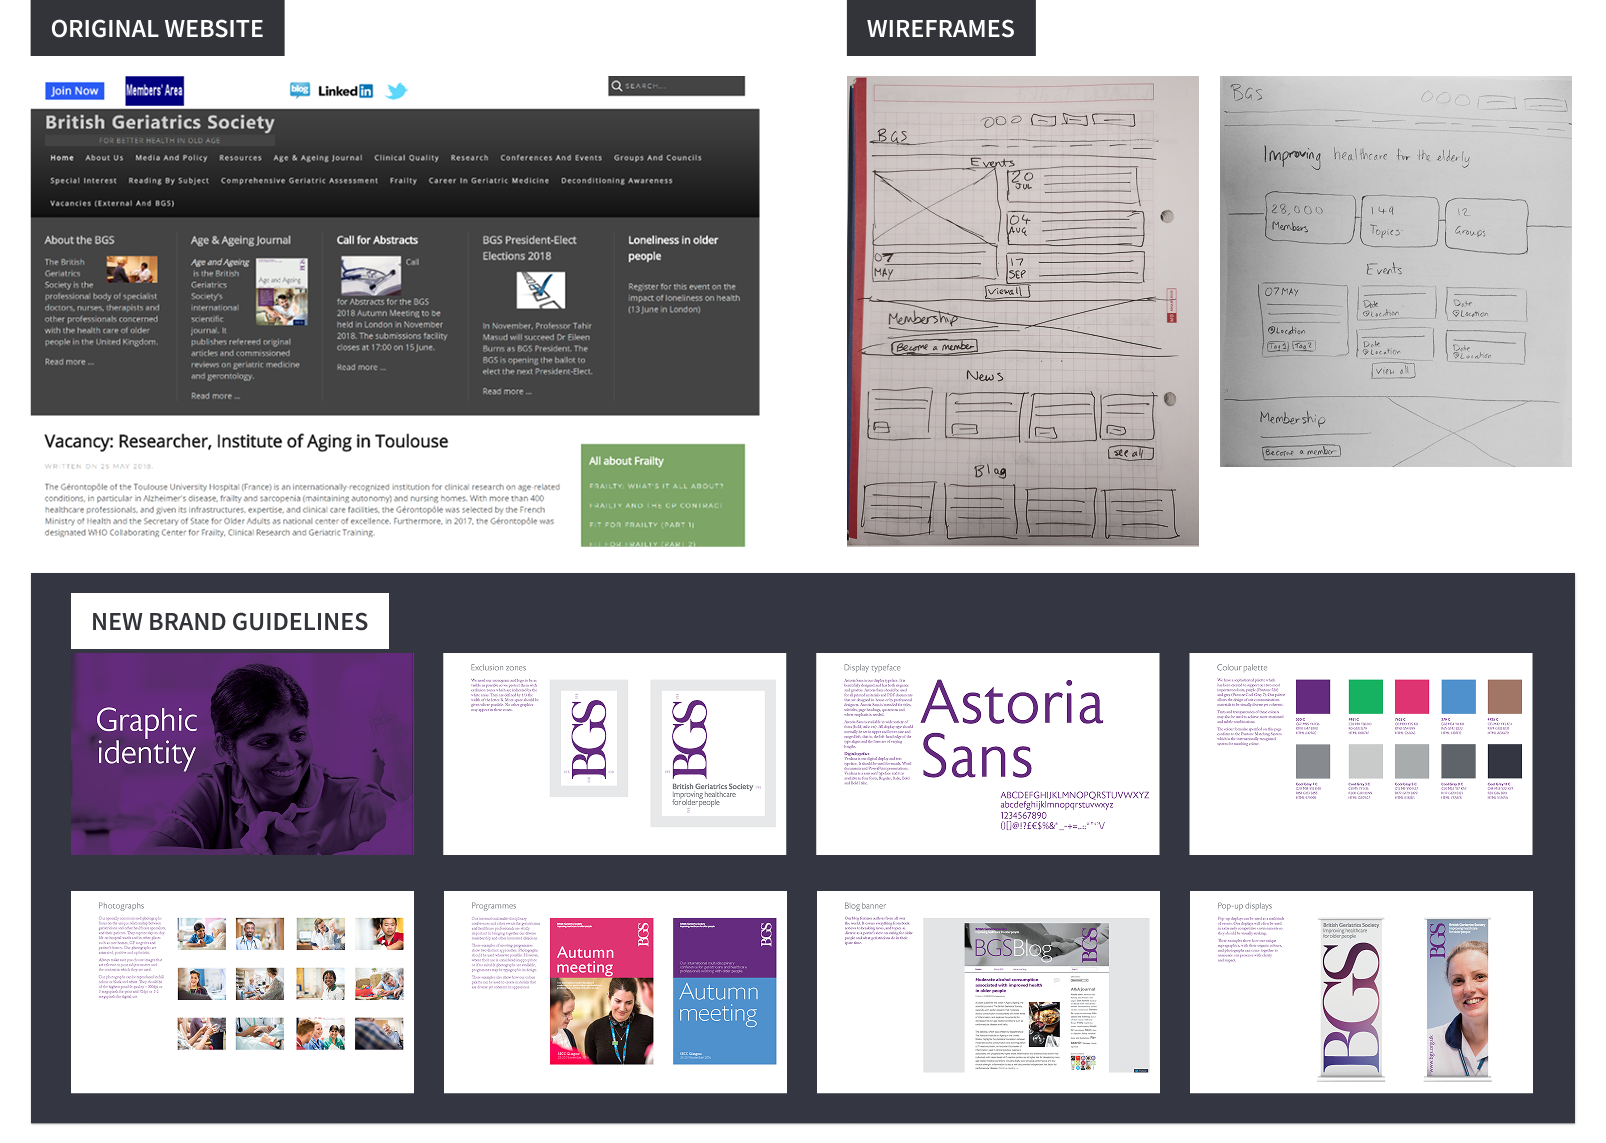This screenshot has width=1606, height=1143.
Task: Select the blue swatch in Colour palette
Action: point(1458,696)
